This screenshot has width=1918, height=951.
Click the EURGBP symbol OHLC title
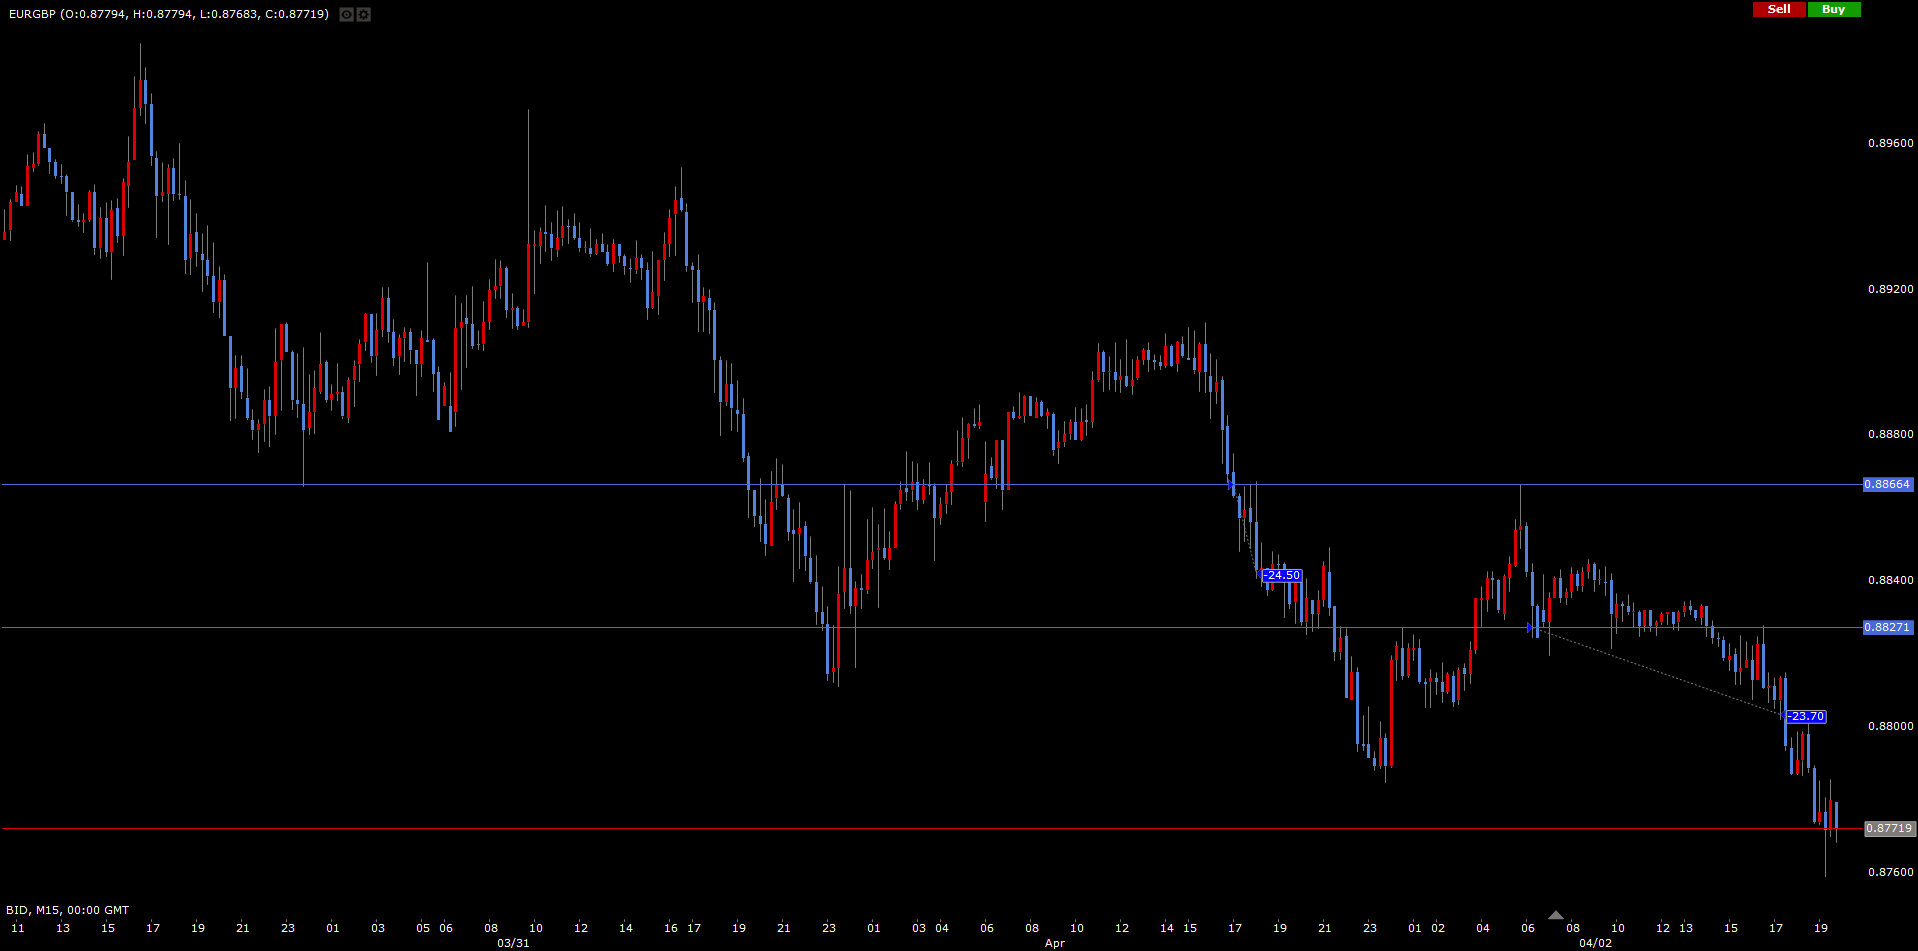[x=168, y=14]
